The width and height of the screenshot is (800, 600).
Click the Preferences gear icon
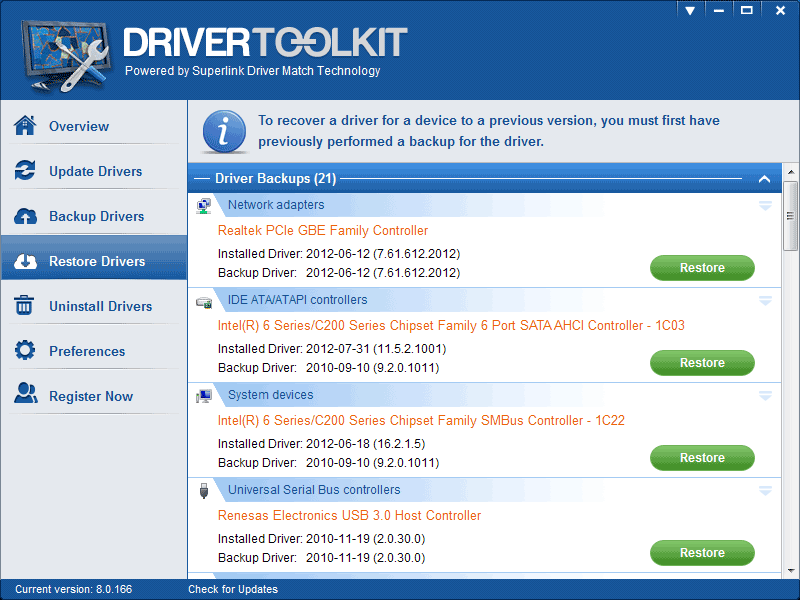click(x=25, y=351)
